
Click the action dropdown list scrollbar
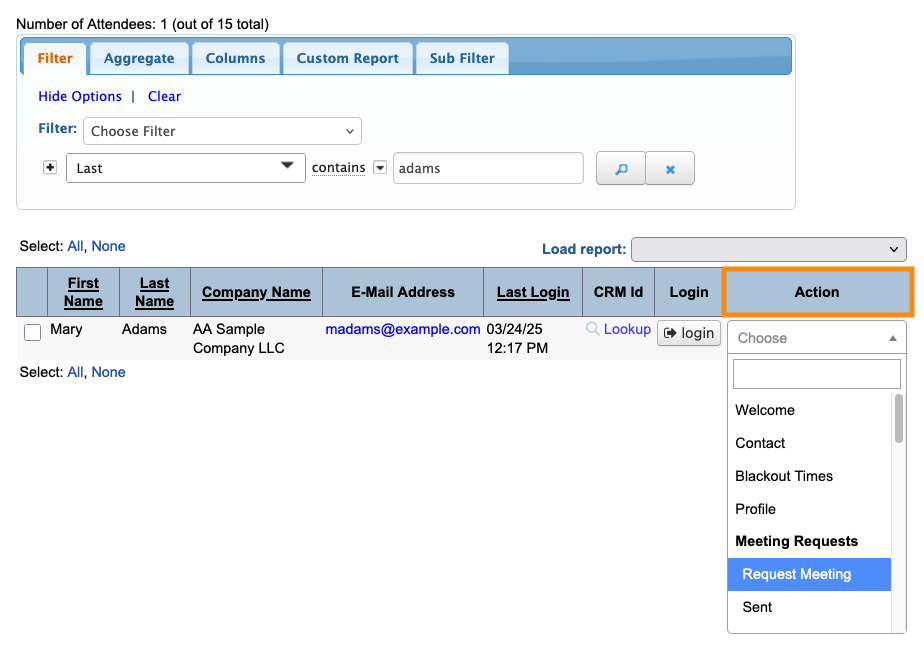pos(899,420)
